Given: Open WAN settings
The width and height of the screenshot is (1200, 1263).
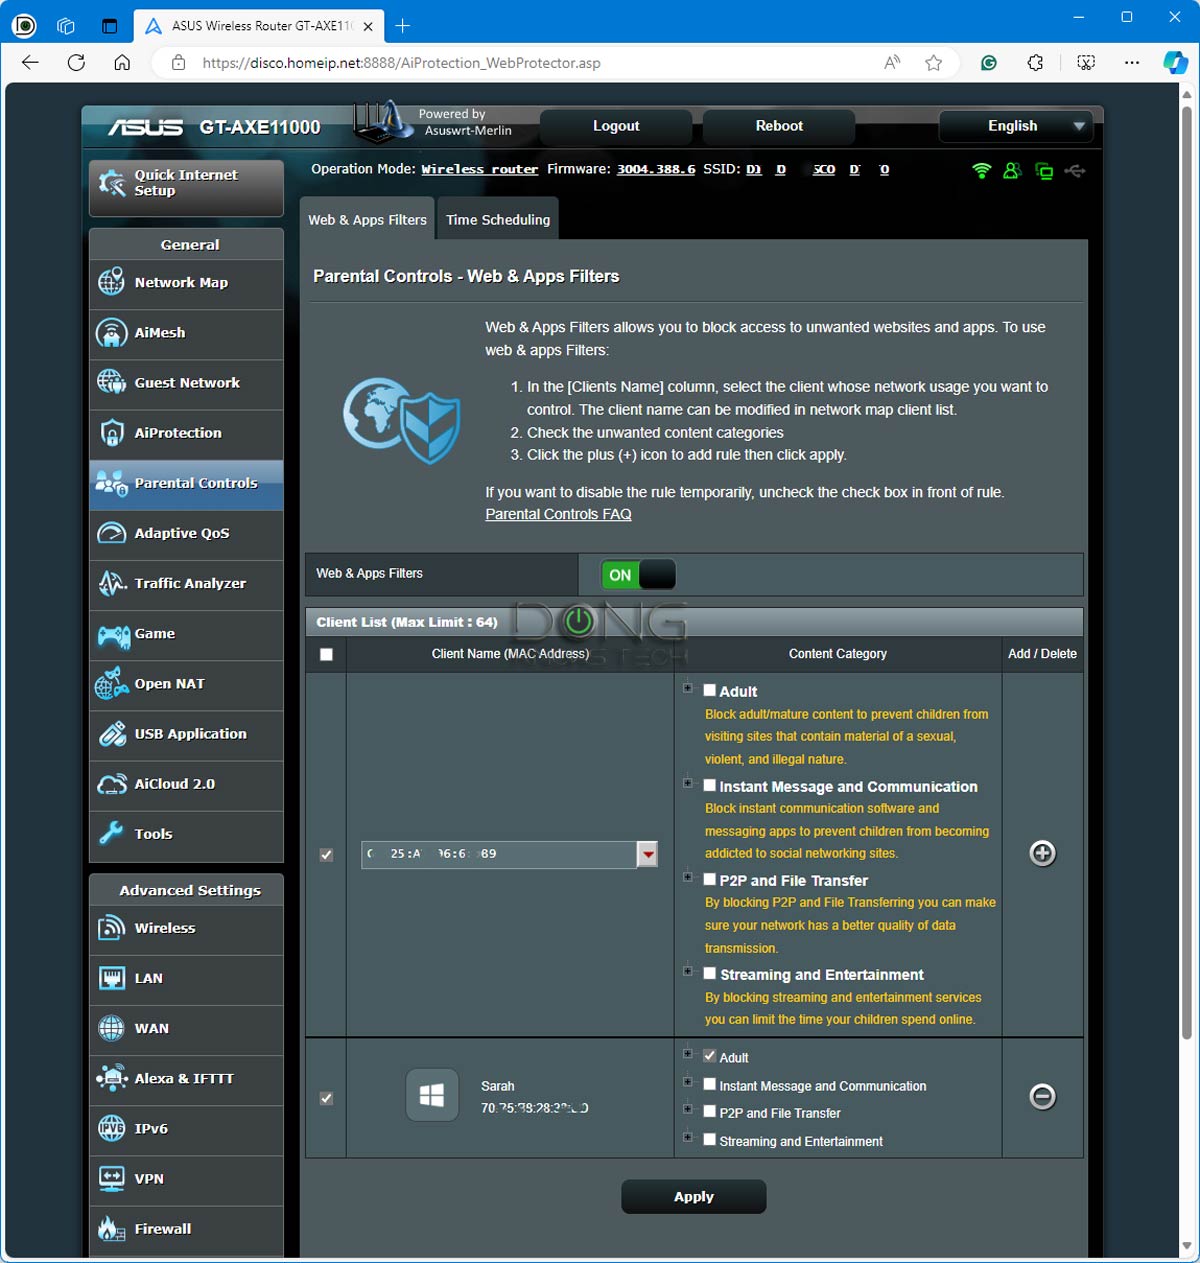Looking at the screenshot, I should (186, 1029).
